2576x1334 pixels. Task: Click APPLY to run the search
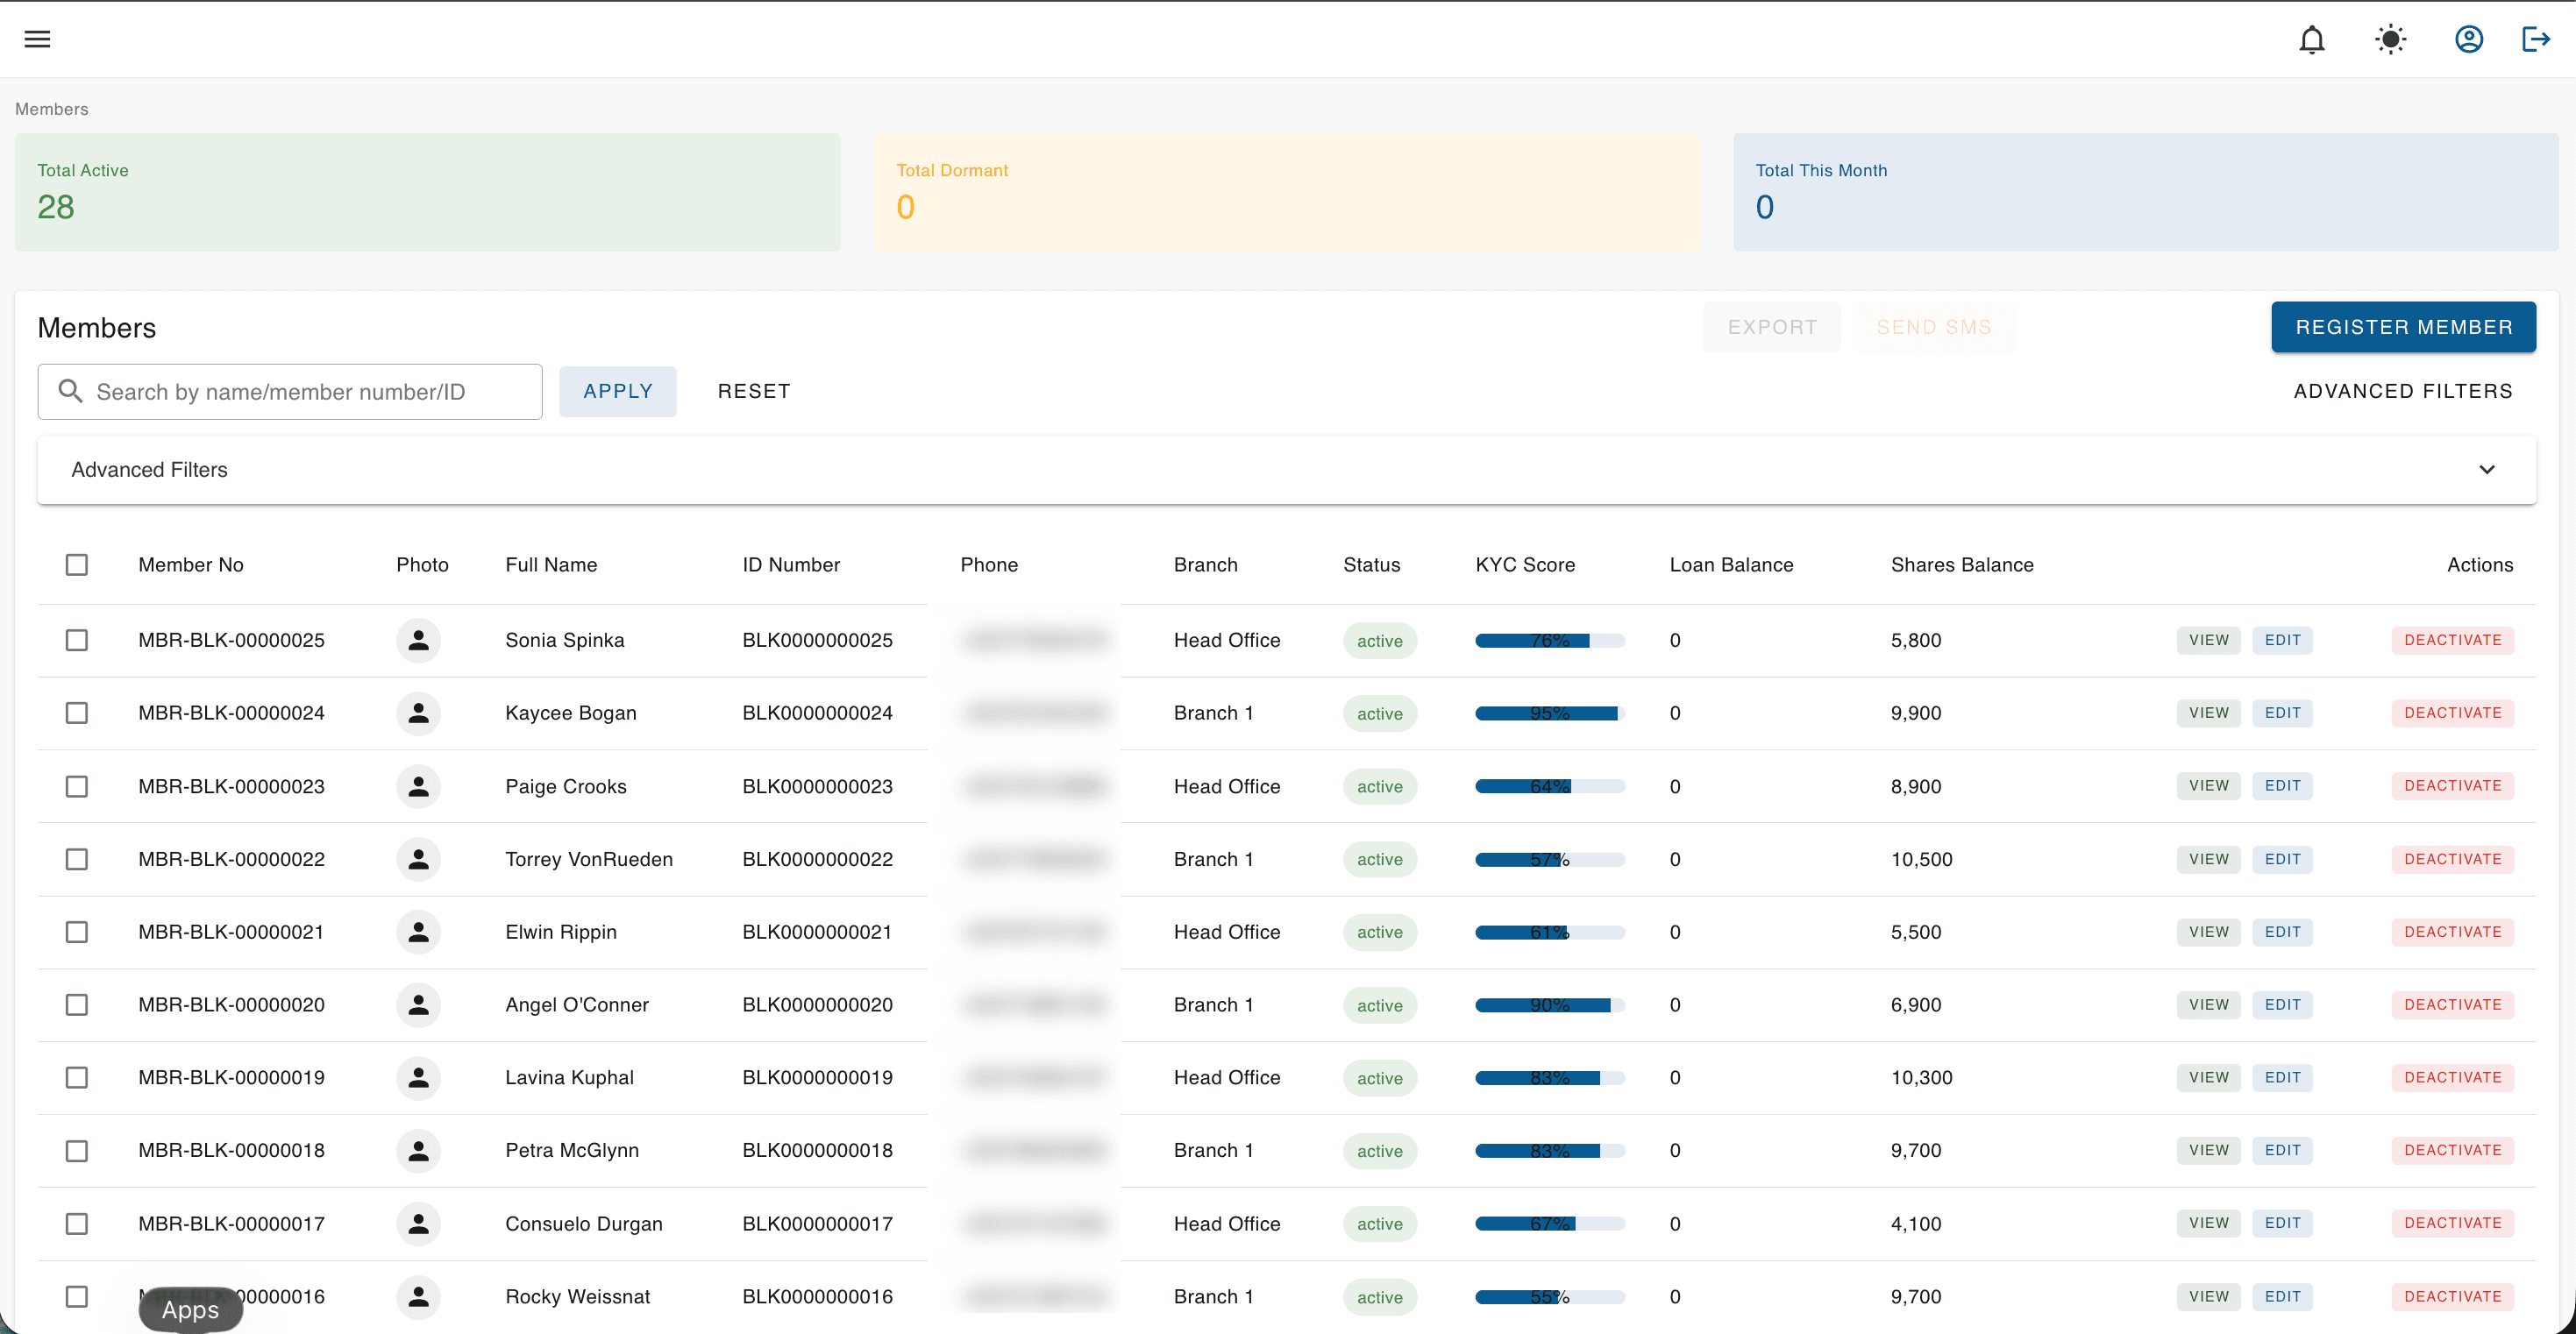coord(617,391)
